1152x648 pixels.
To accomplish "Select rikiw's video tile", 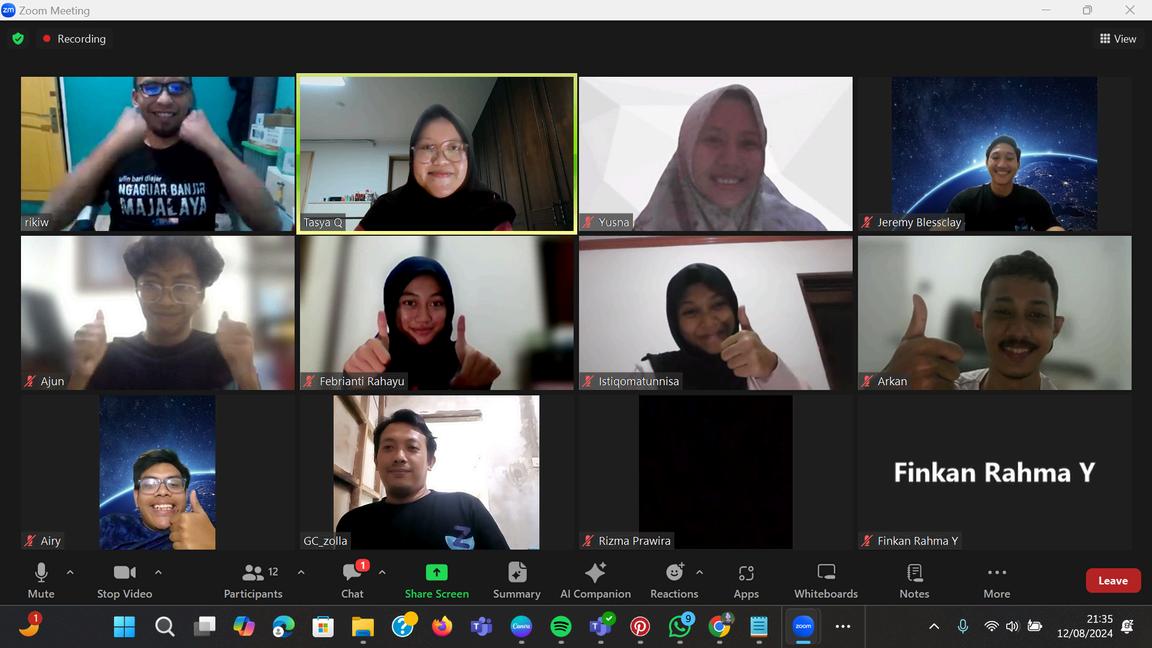I will pyautogui.click(x=157, y=154).
